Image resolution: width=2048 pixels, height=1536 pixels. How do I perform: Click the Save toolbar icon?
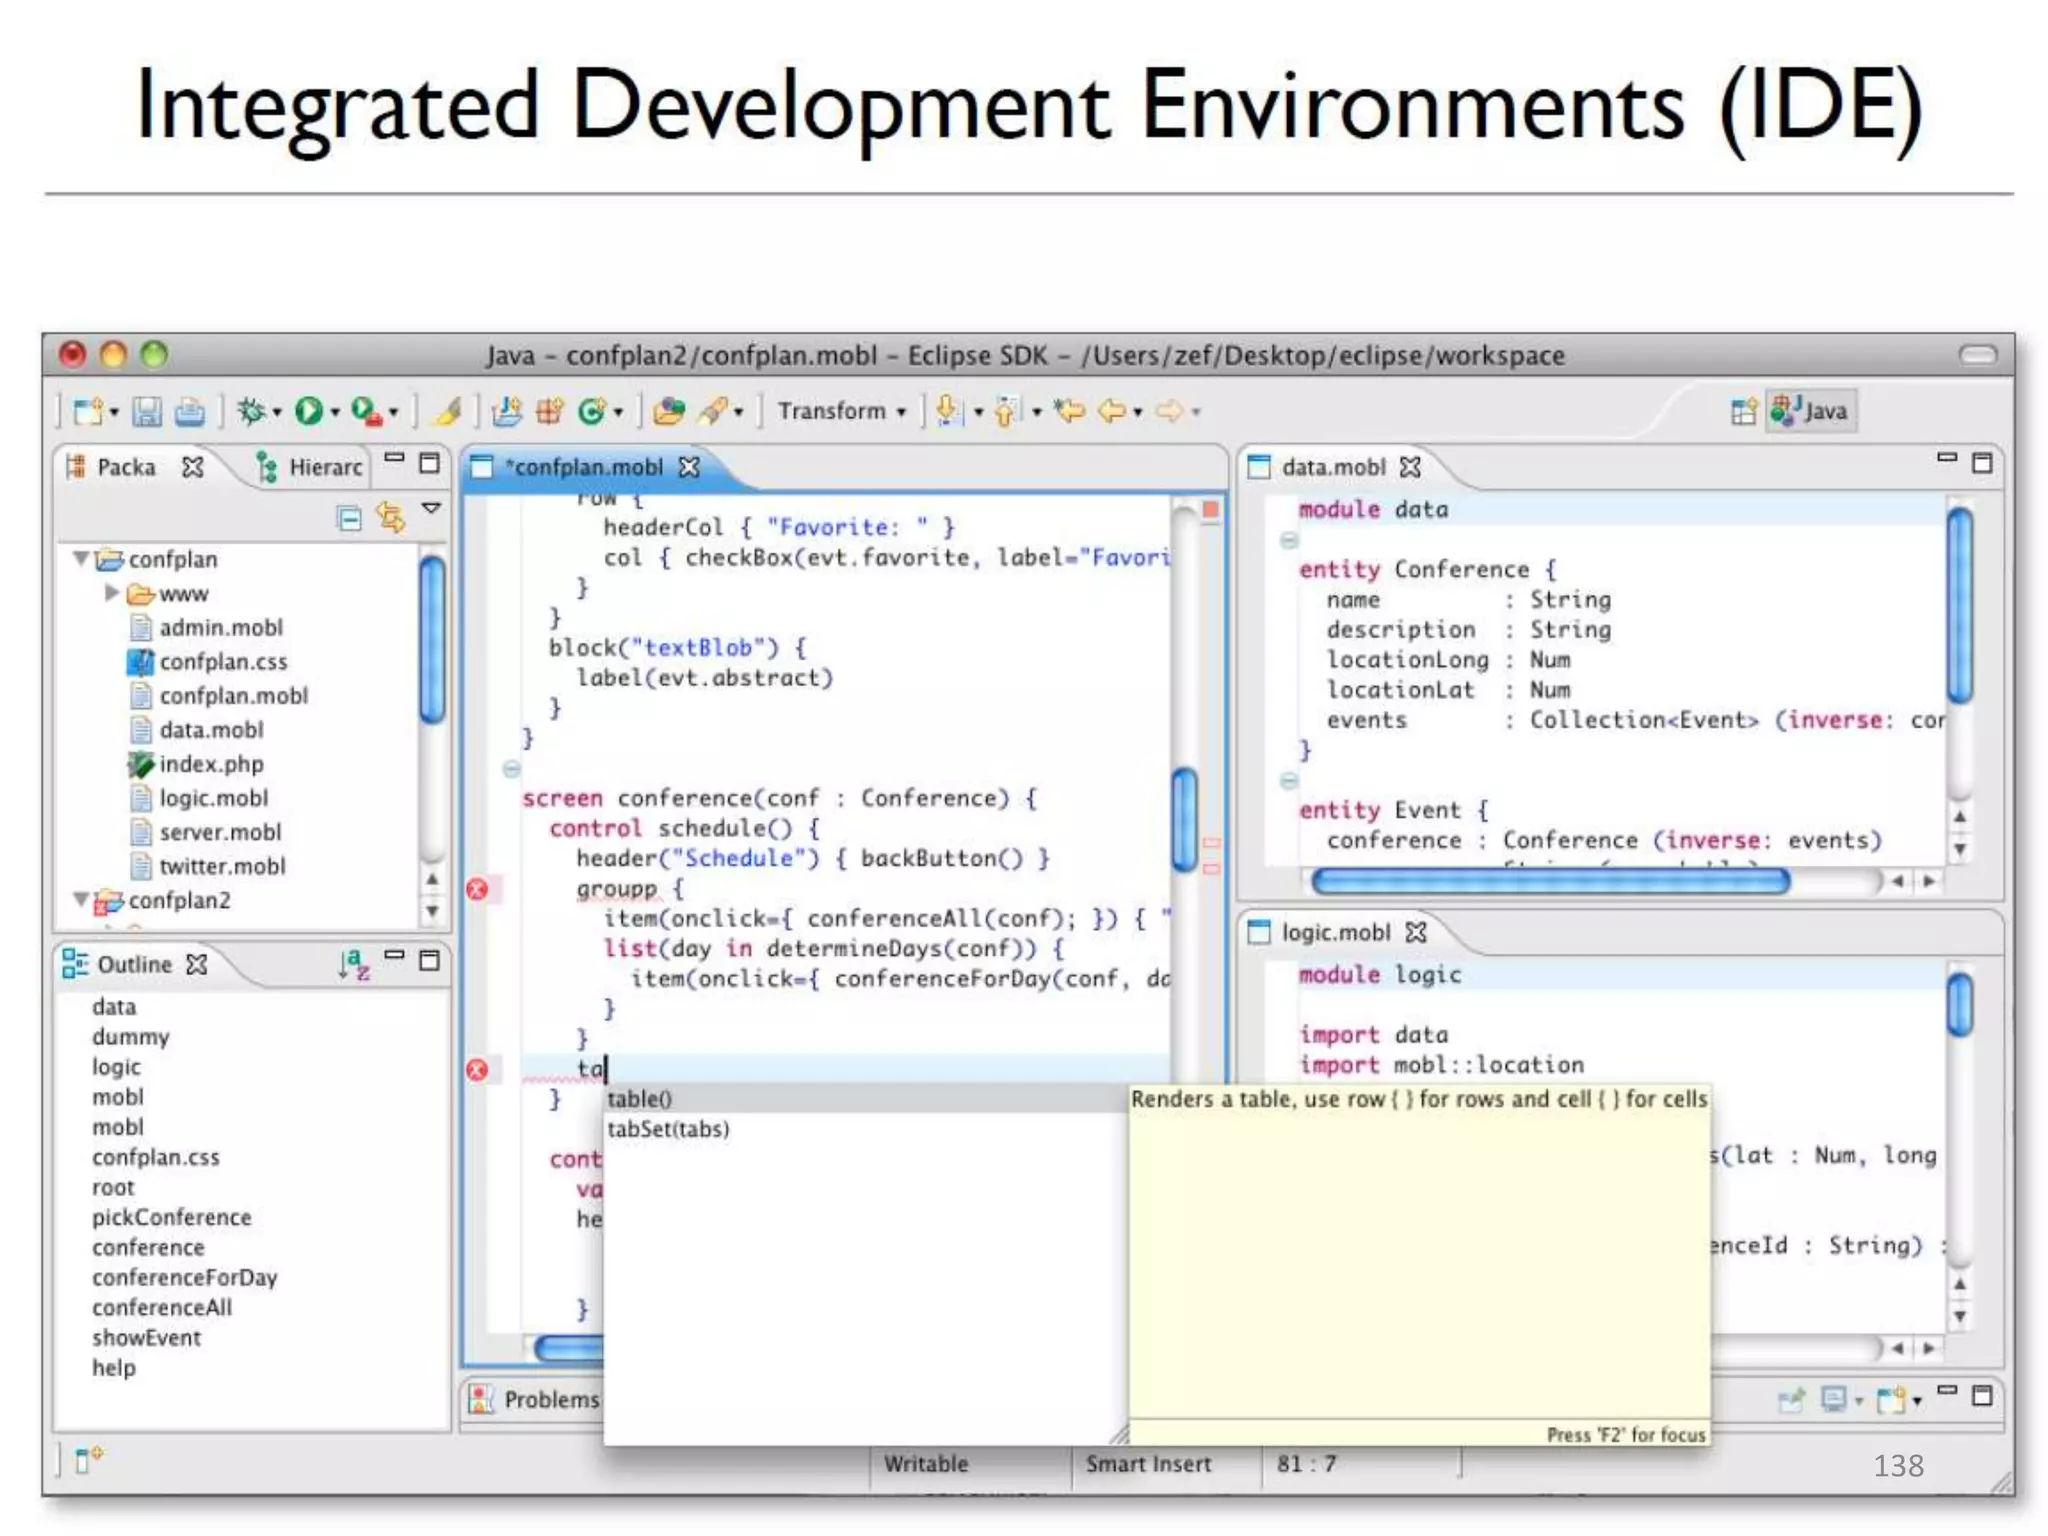[147, 411]
